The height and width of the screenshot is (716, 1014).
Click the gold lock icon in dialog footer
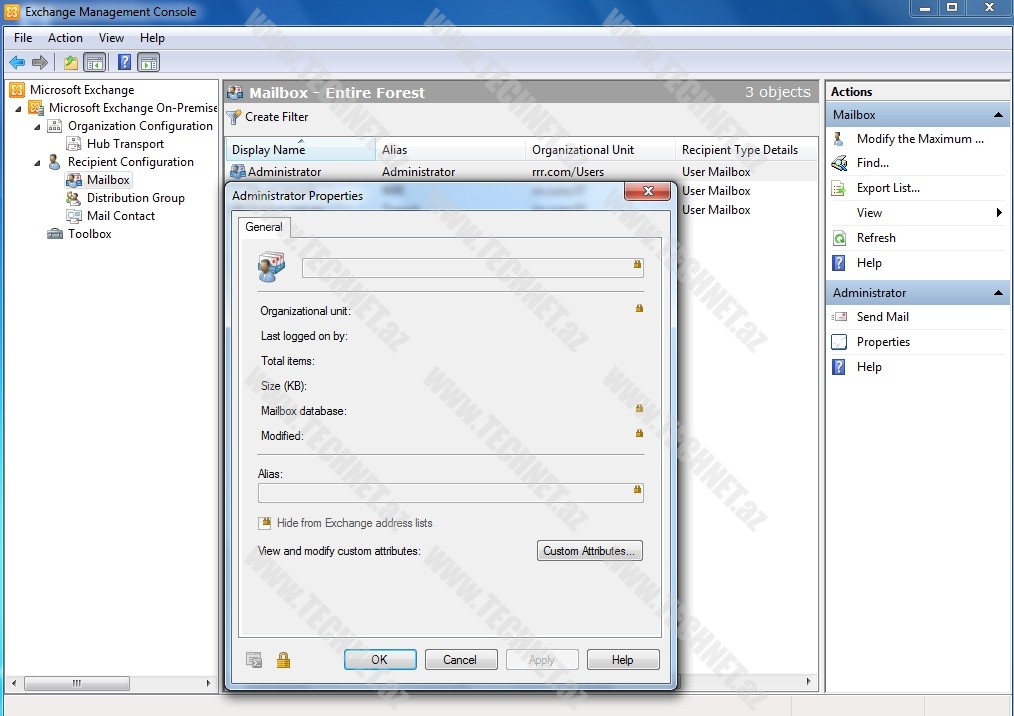[283, 660]
